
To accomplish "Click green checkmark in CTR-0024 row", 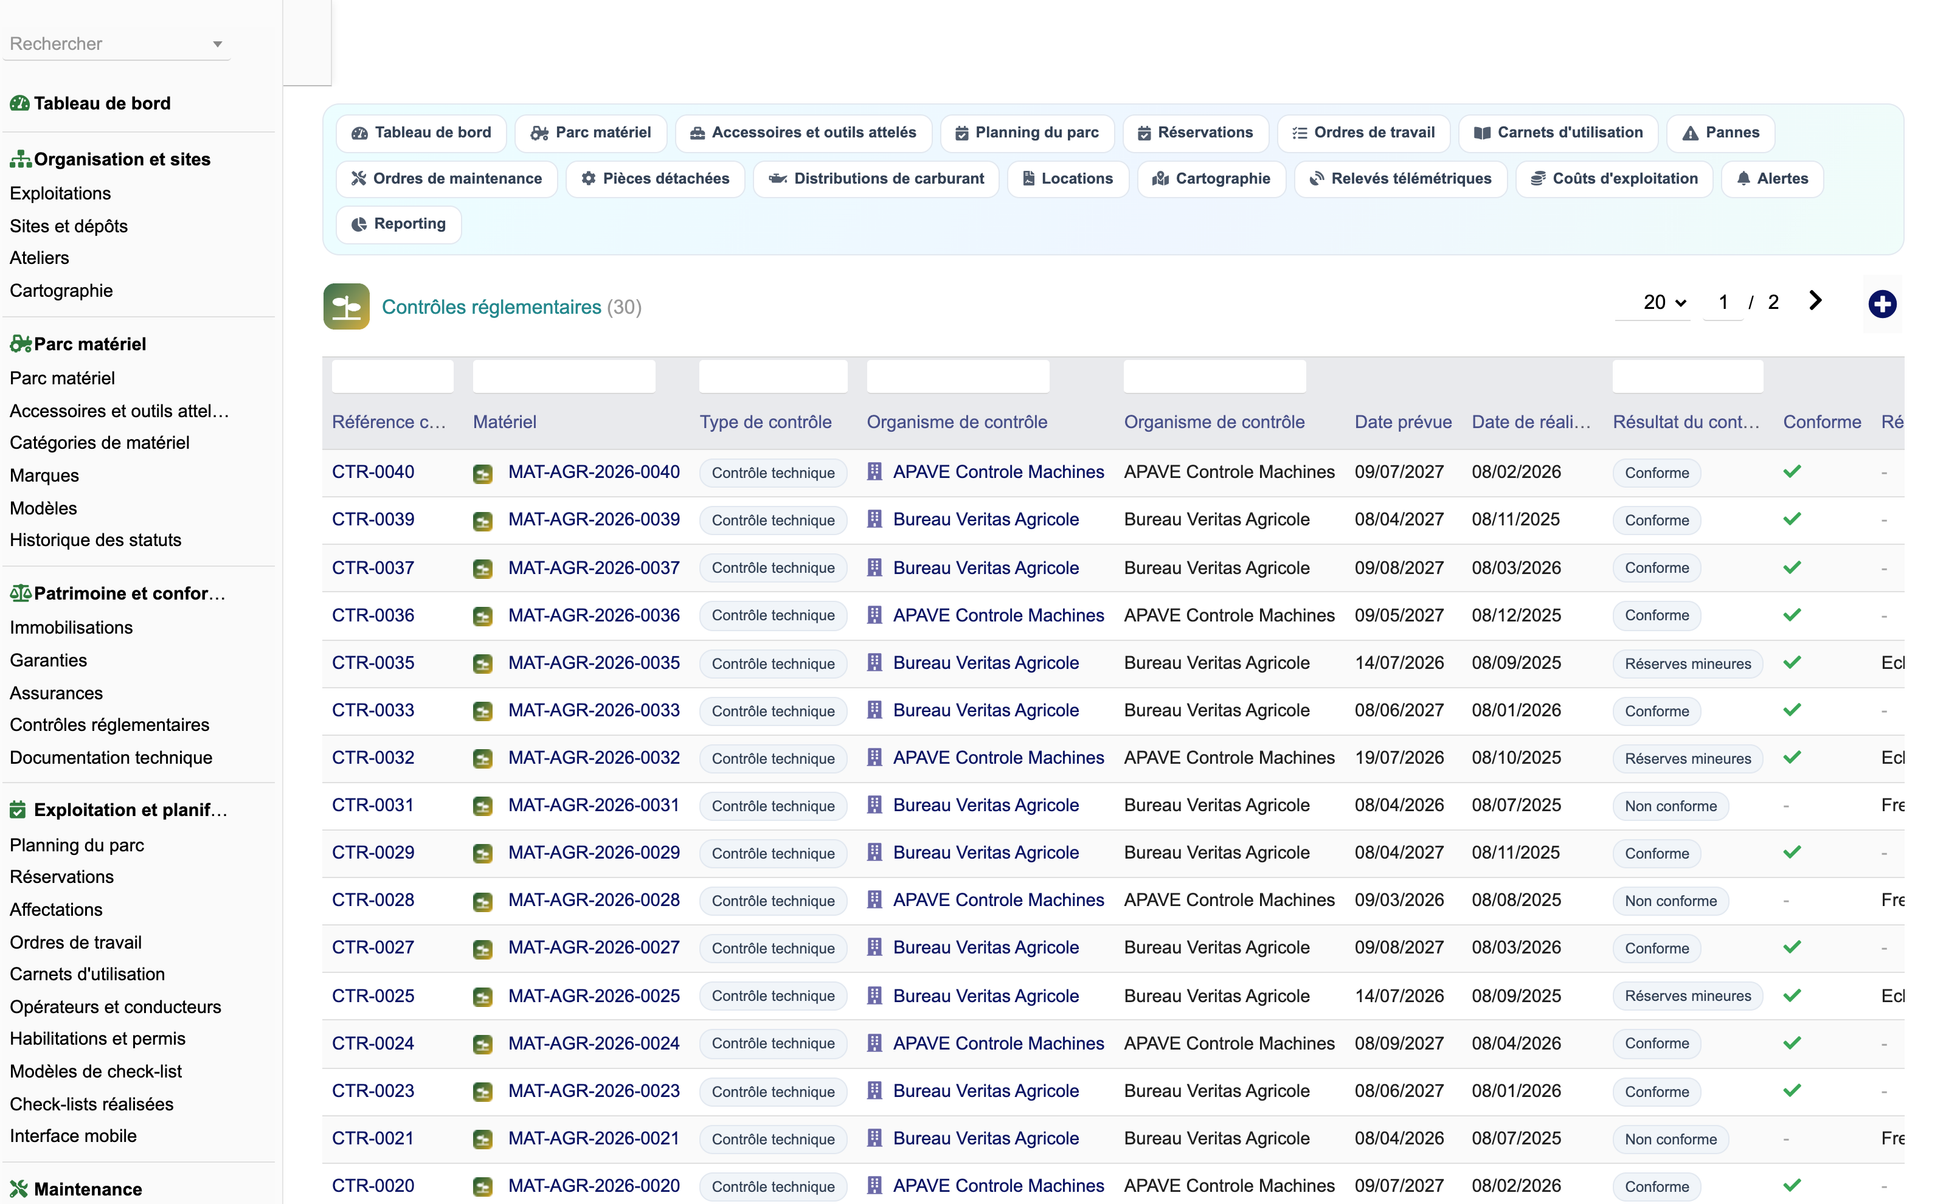I will coord(1792,1043).
